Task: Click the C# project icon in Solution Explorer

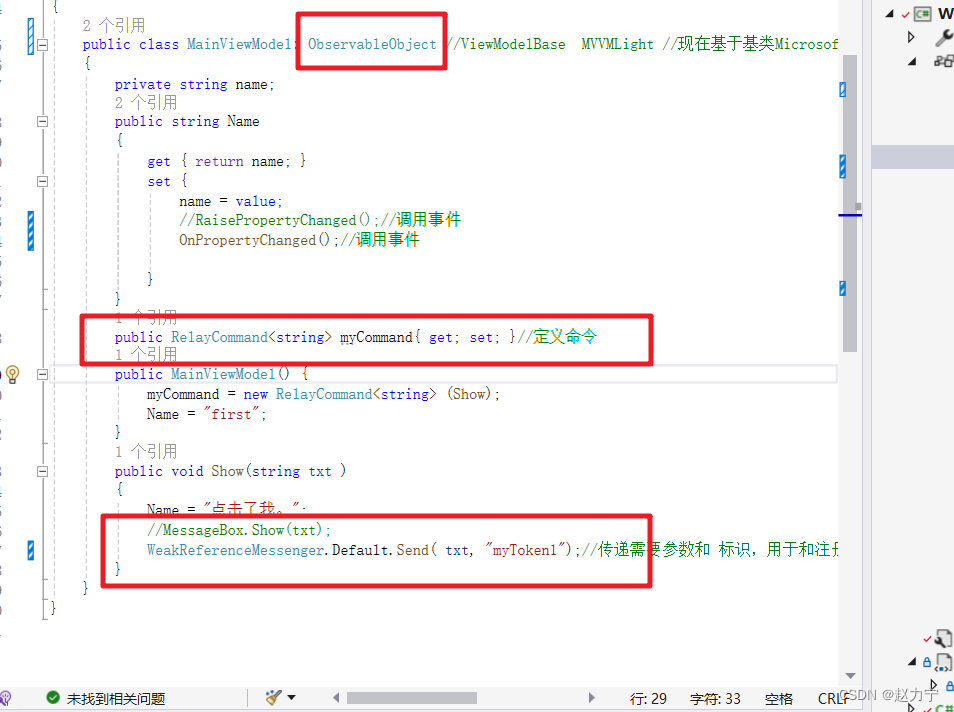Action: pos(922,14)
